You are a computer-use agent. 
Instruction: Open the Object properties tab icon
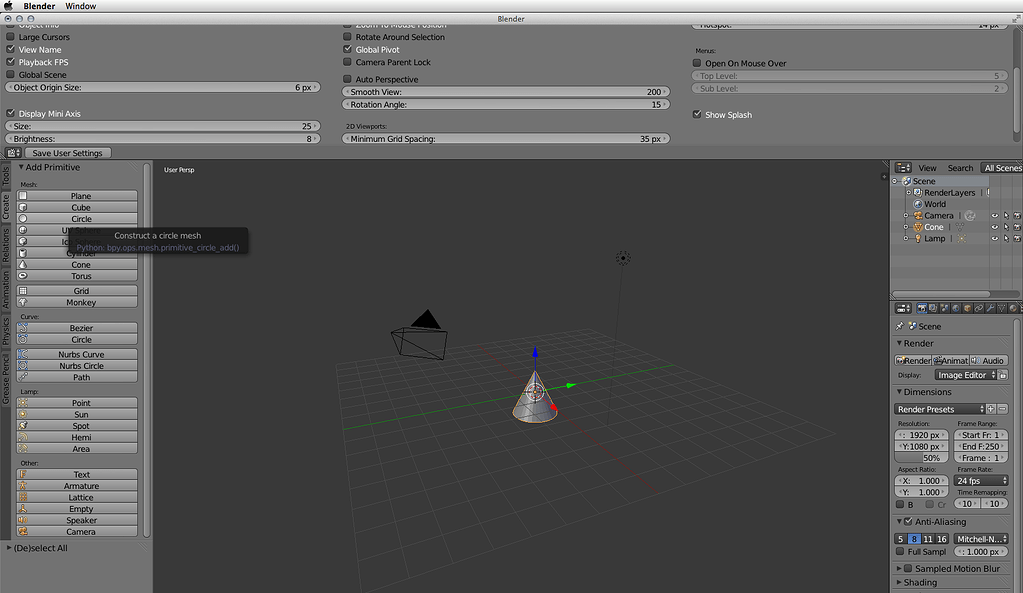pyautogui.click(x=967, y=308)
